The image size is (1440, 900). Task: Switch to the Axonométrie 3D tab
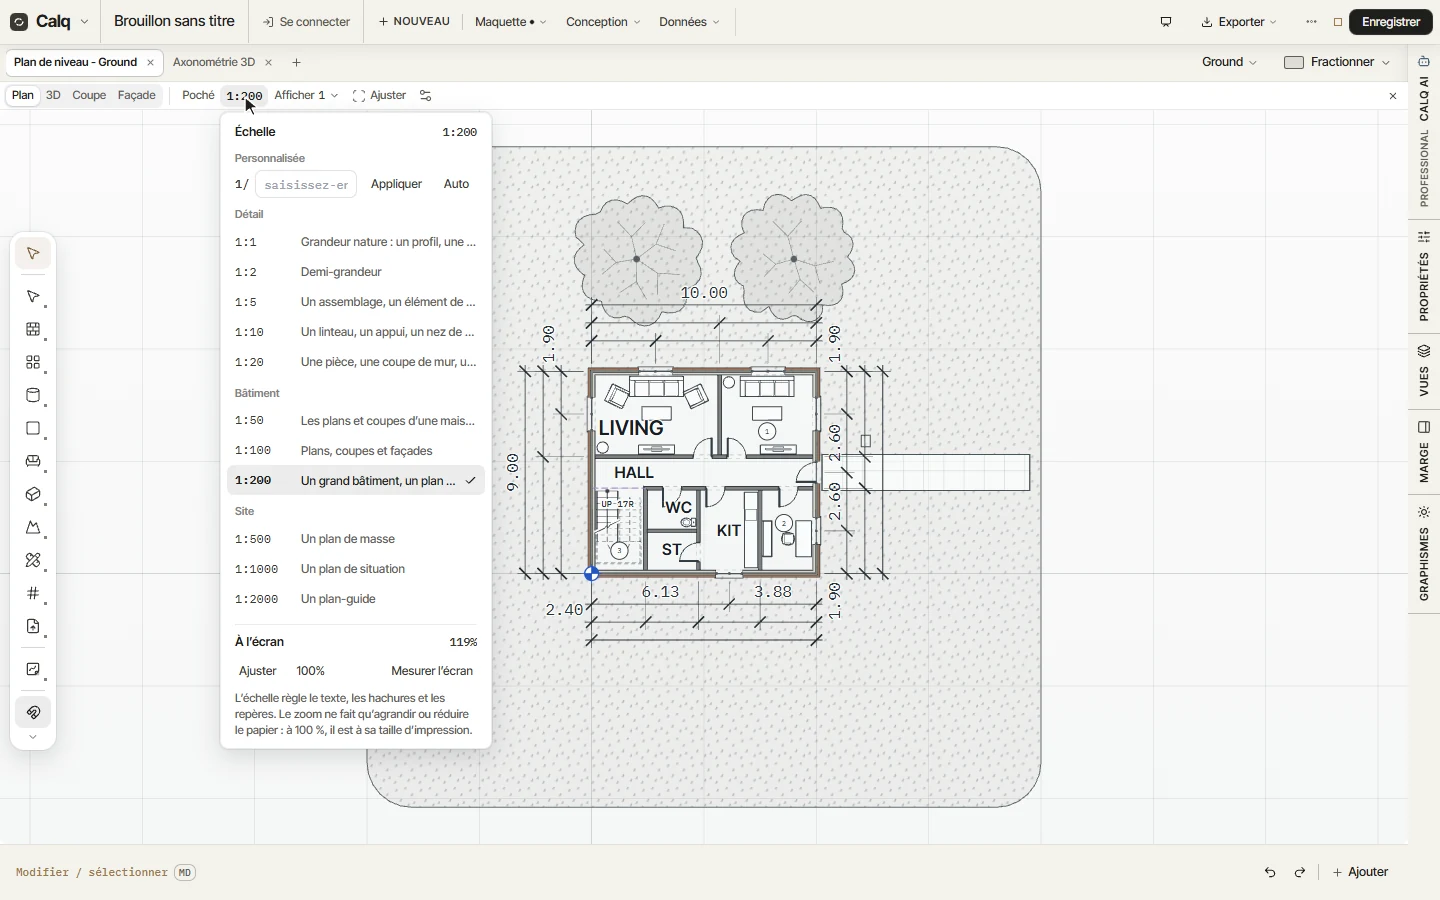[214, 63]
